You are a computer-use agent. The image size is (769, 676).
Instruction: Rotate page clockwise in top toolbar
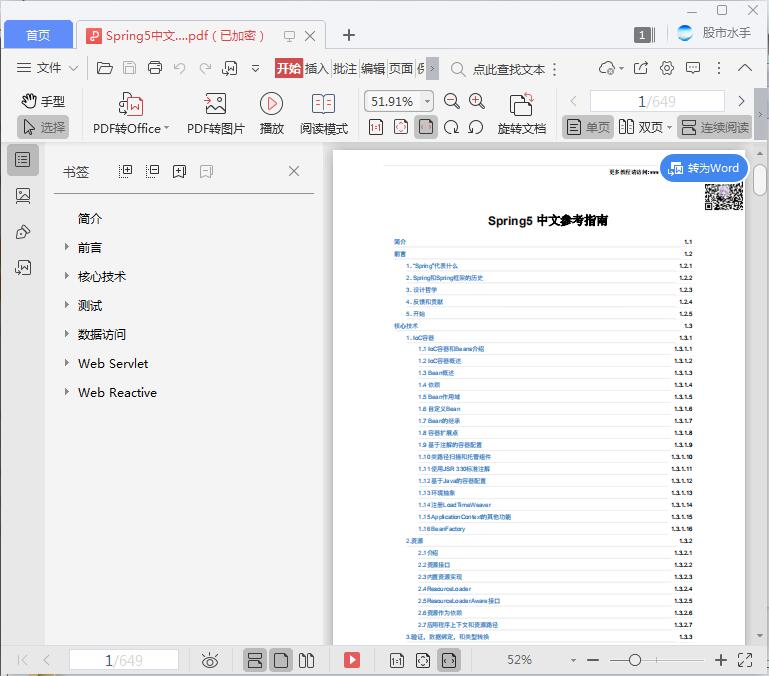coord(451,128)
